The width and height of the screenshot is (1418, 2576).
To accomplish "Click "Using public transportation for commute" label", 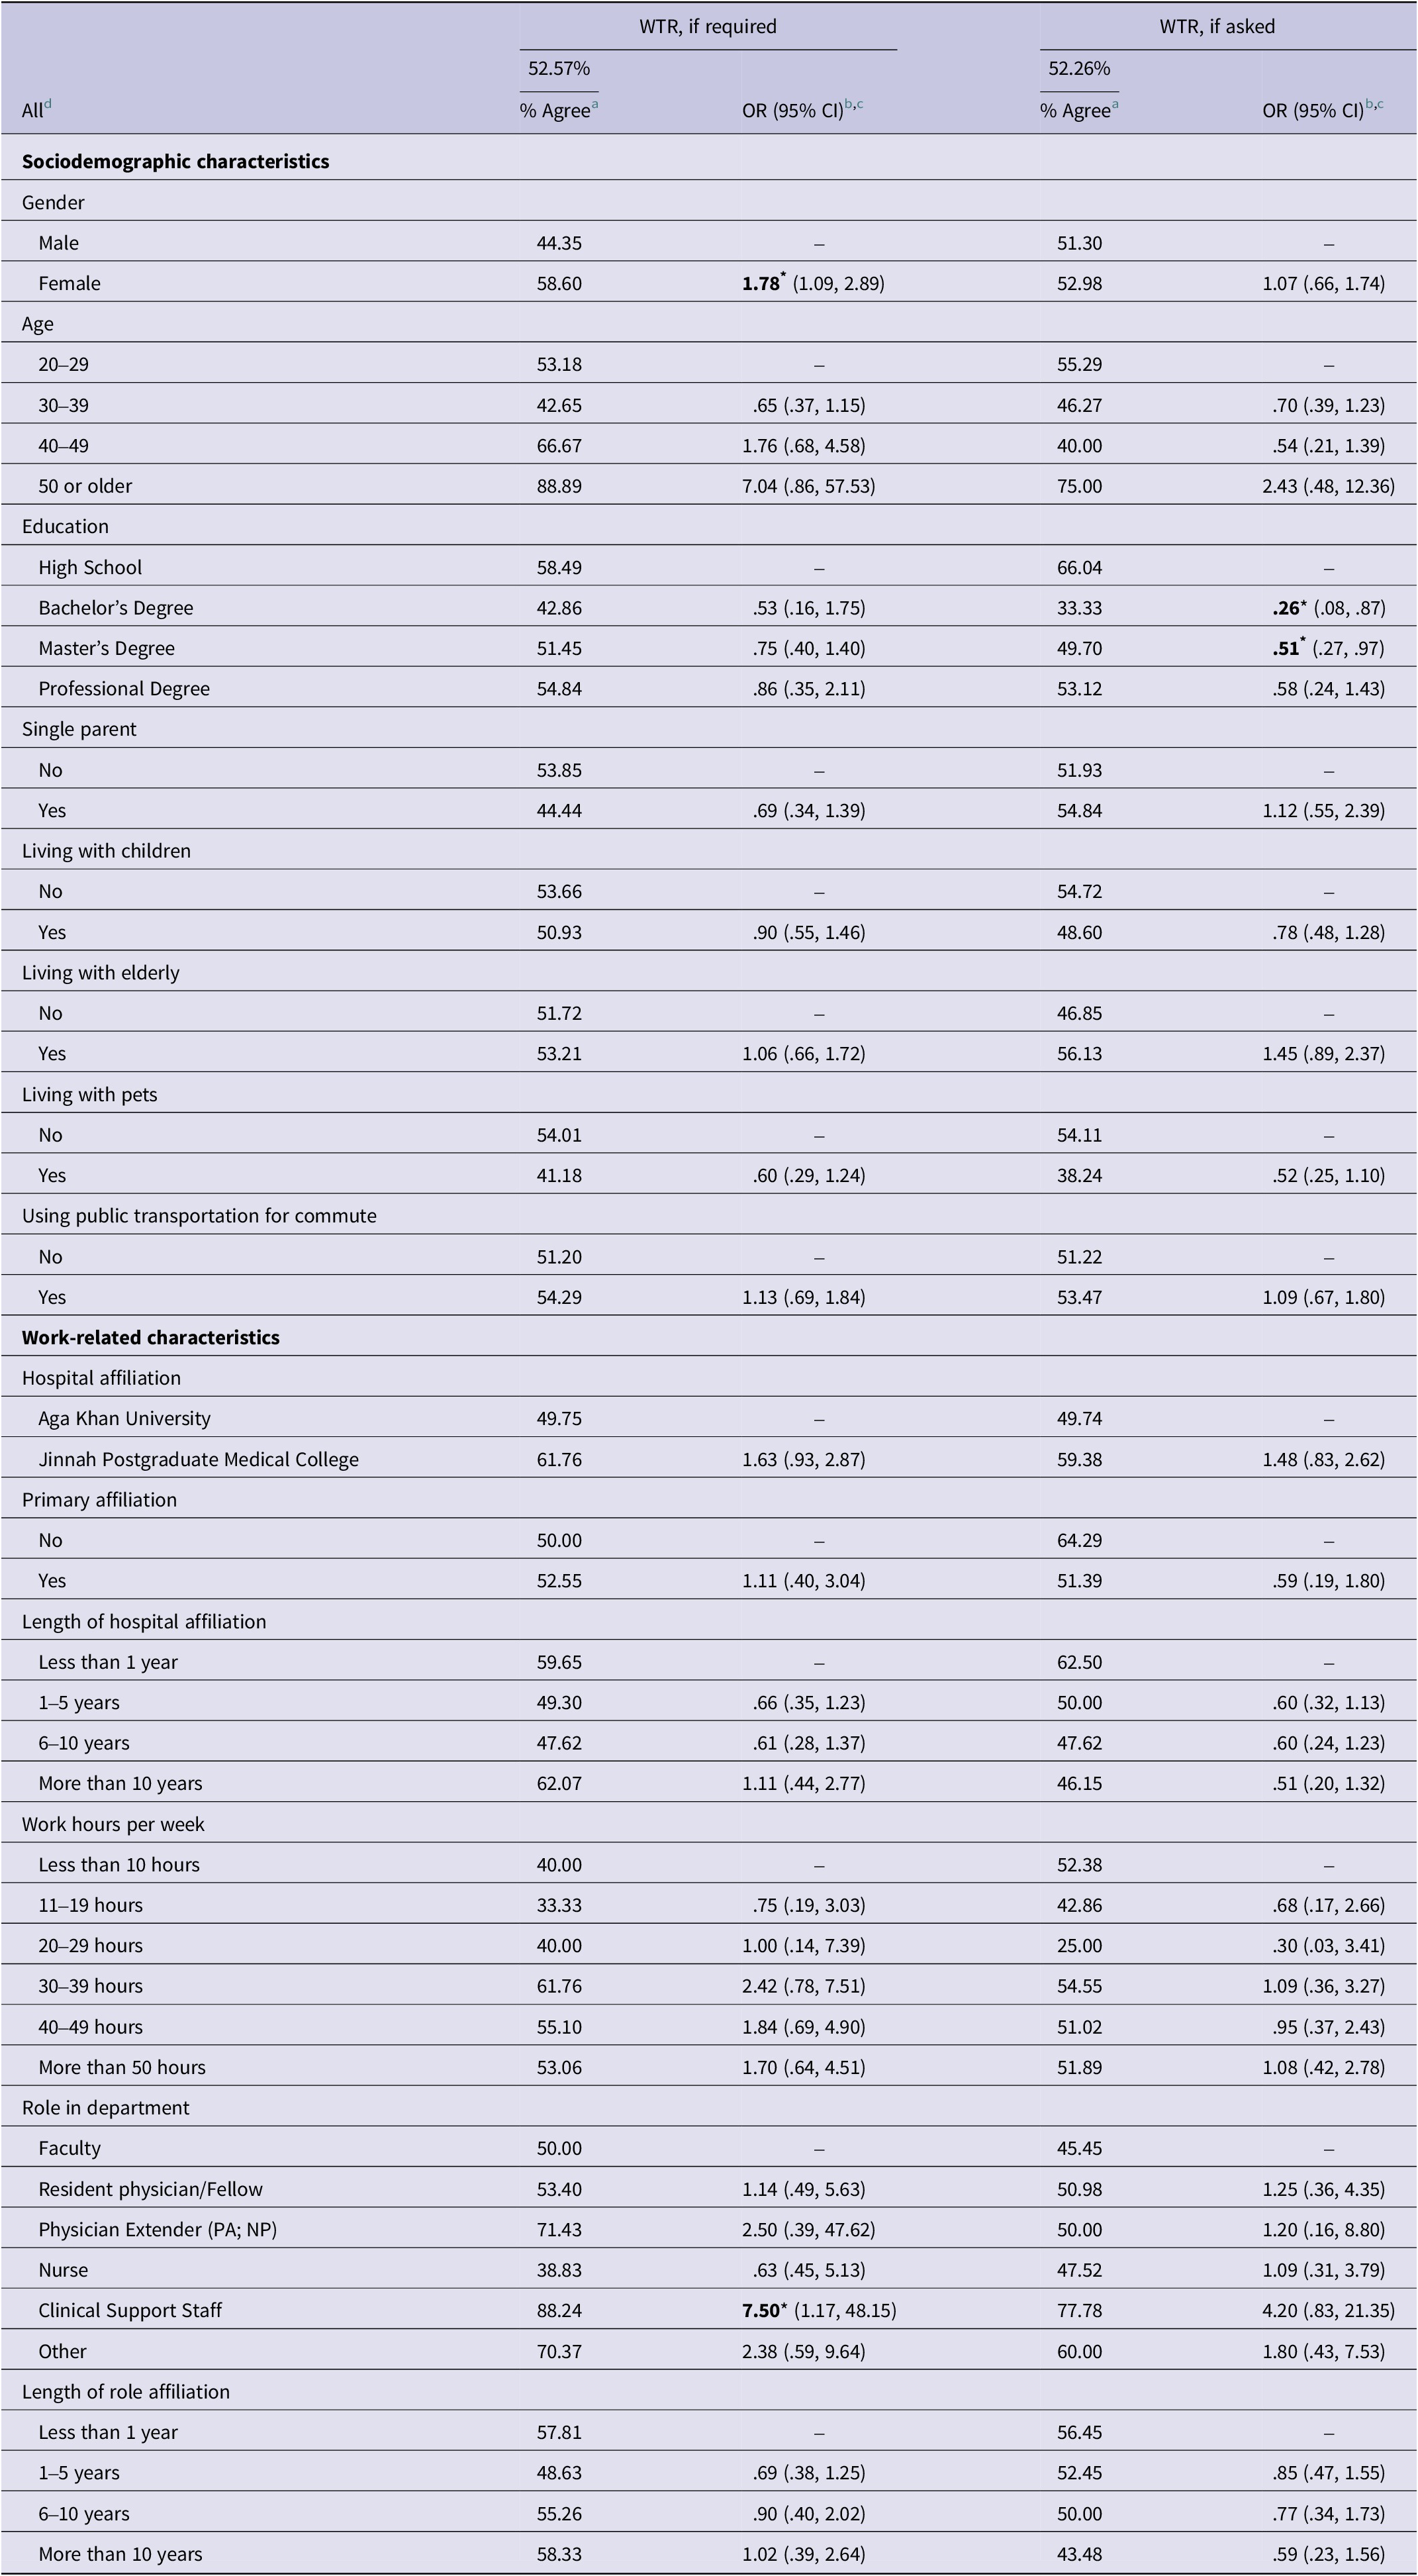I will (199, 1216).
